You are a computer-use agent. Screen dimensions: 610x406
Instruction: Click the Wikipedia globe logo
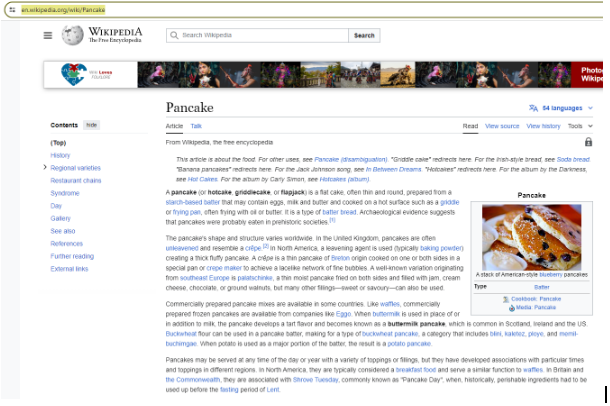[x=72, y=35]
